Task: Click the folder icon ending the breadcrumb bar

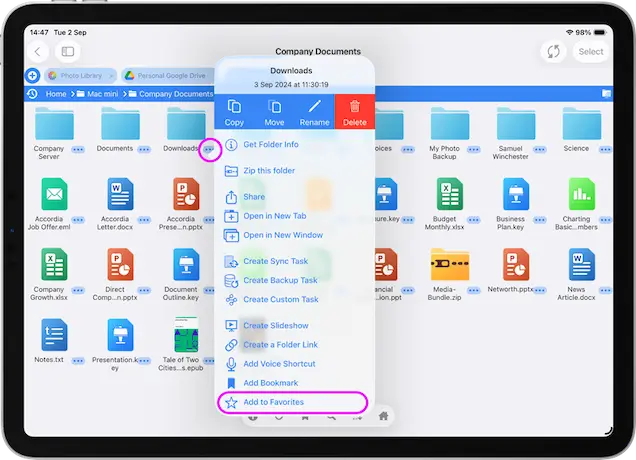Action: click(605, 94)
